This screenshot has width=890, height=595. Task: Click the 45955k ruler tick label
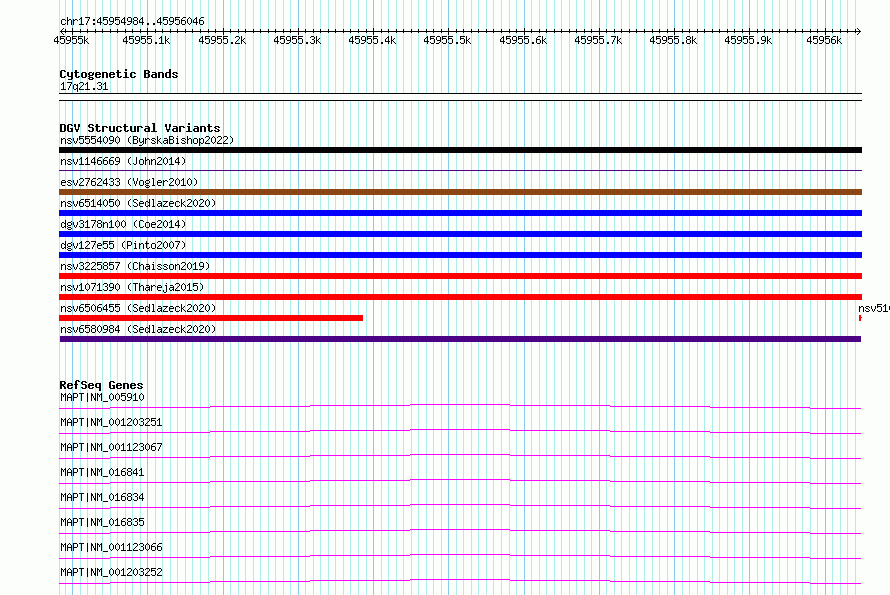point(71,40)
